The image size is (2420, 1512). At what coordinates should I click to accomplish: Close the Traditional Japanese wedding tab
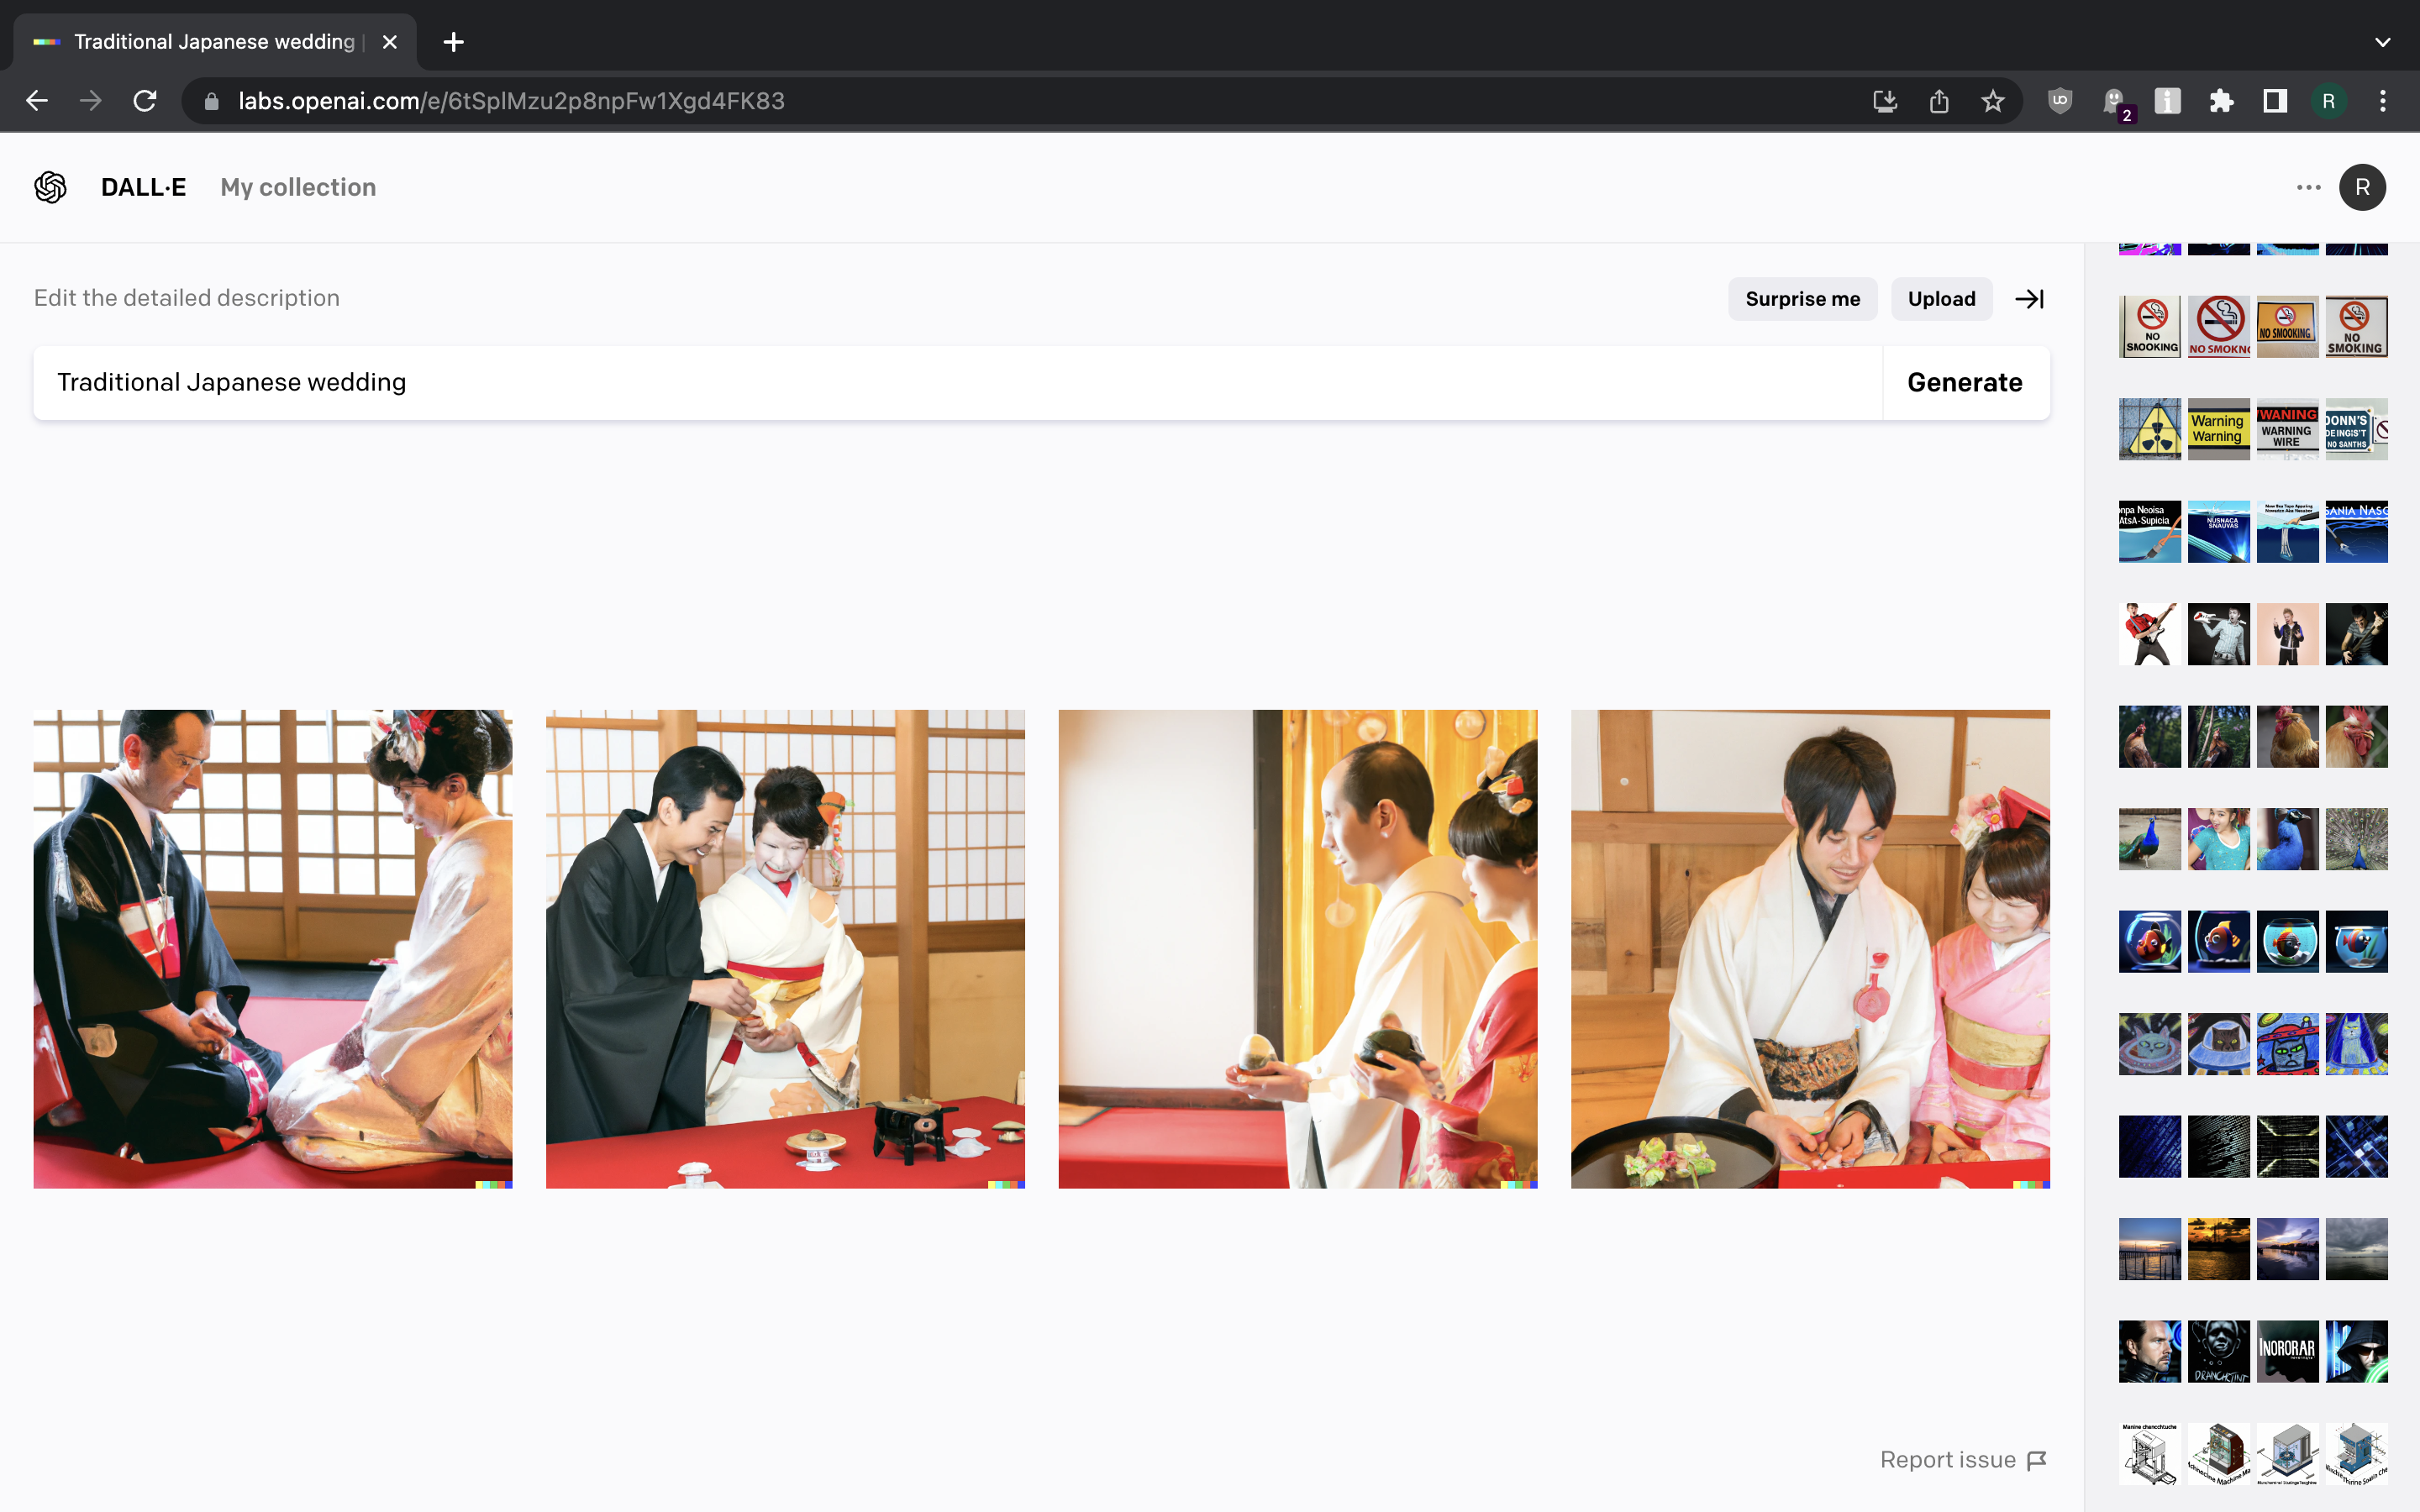coord(390,42)
